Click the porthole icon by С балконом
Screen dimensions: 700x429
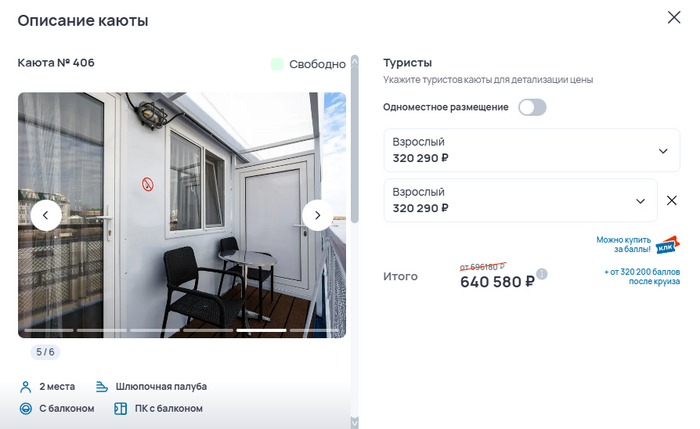point(26,408)
